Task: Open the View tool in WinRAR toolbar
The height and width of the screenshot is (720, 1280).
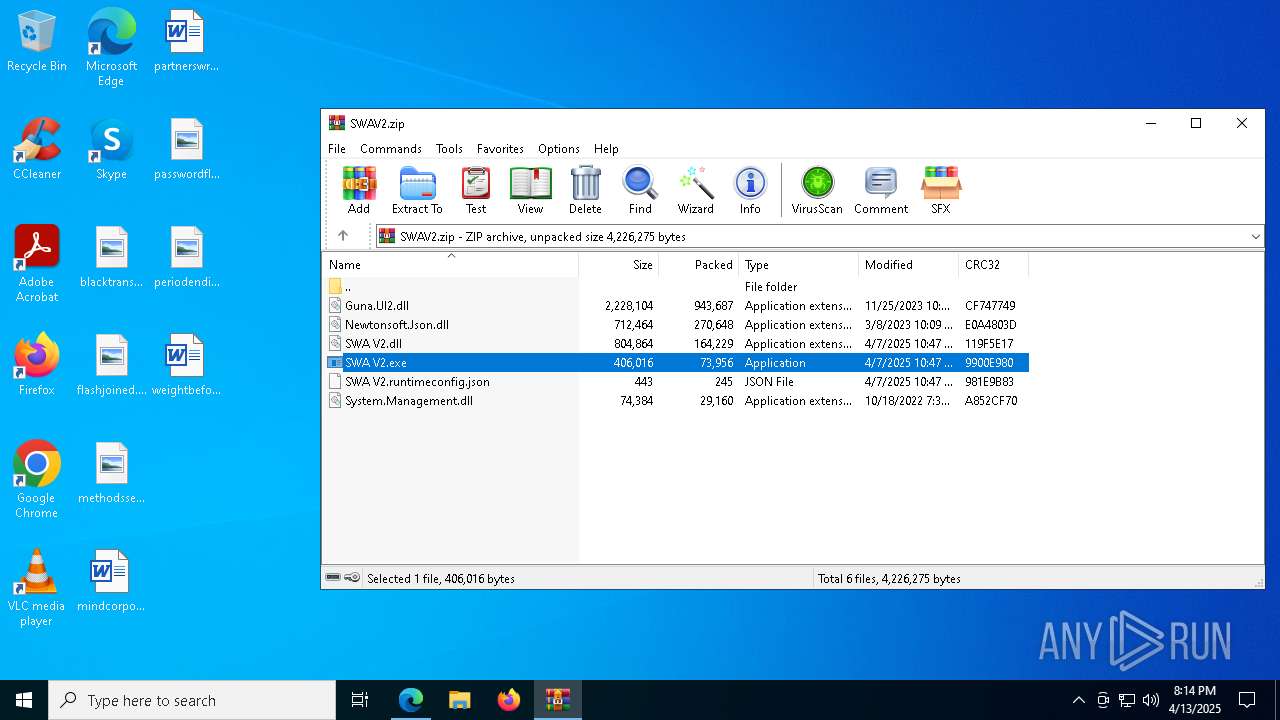Action: 530,191
